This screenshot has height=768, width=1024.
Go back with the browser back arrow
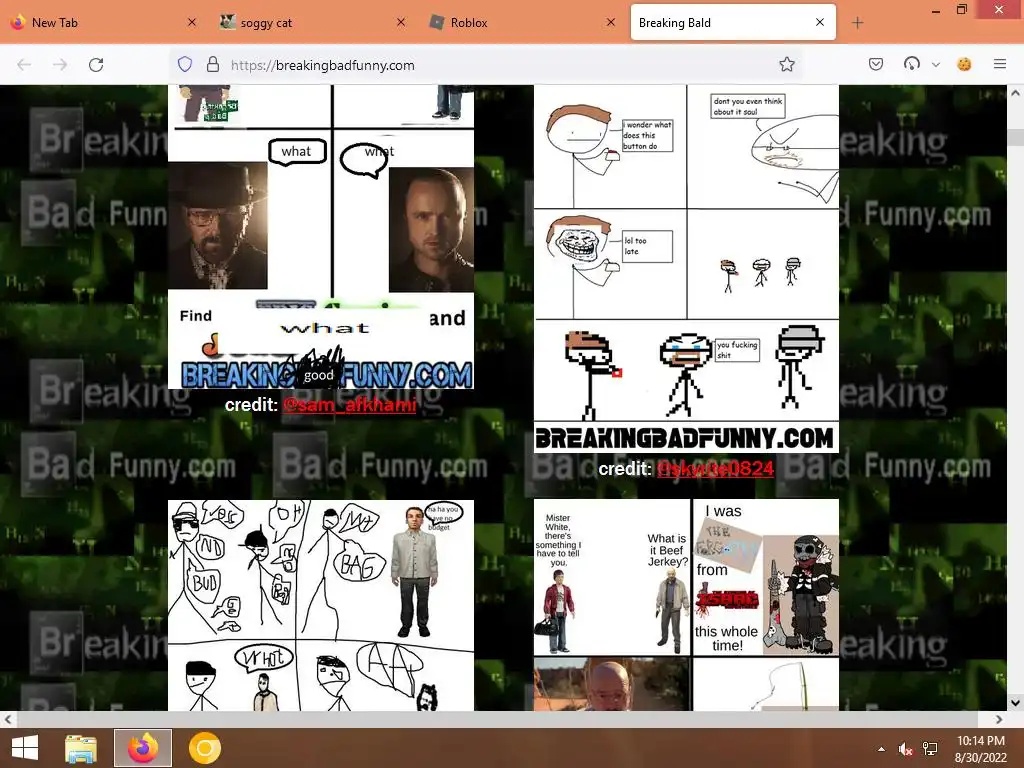(24, 65)
